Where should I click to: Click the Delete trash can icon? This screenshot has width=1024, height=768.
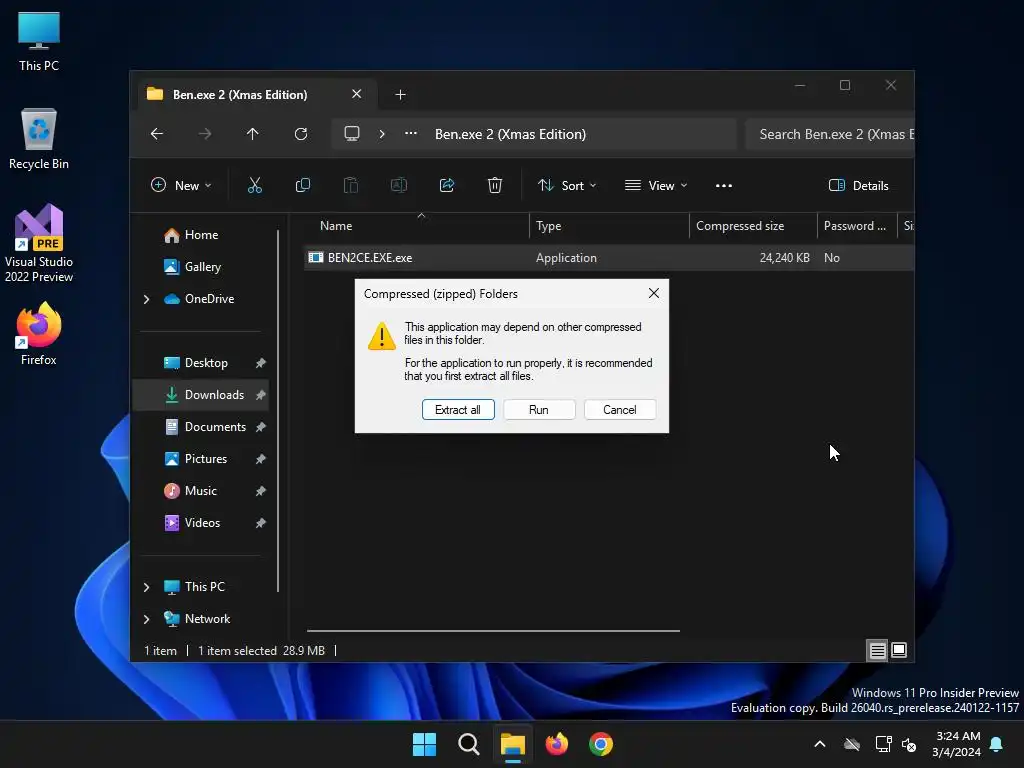pyautogui.click(x=495, y=185)
